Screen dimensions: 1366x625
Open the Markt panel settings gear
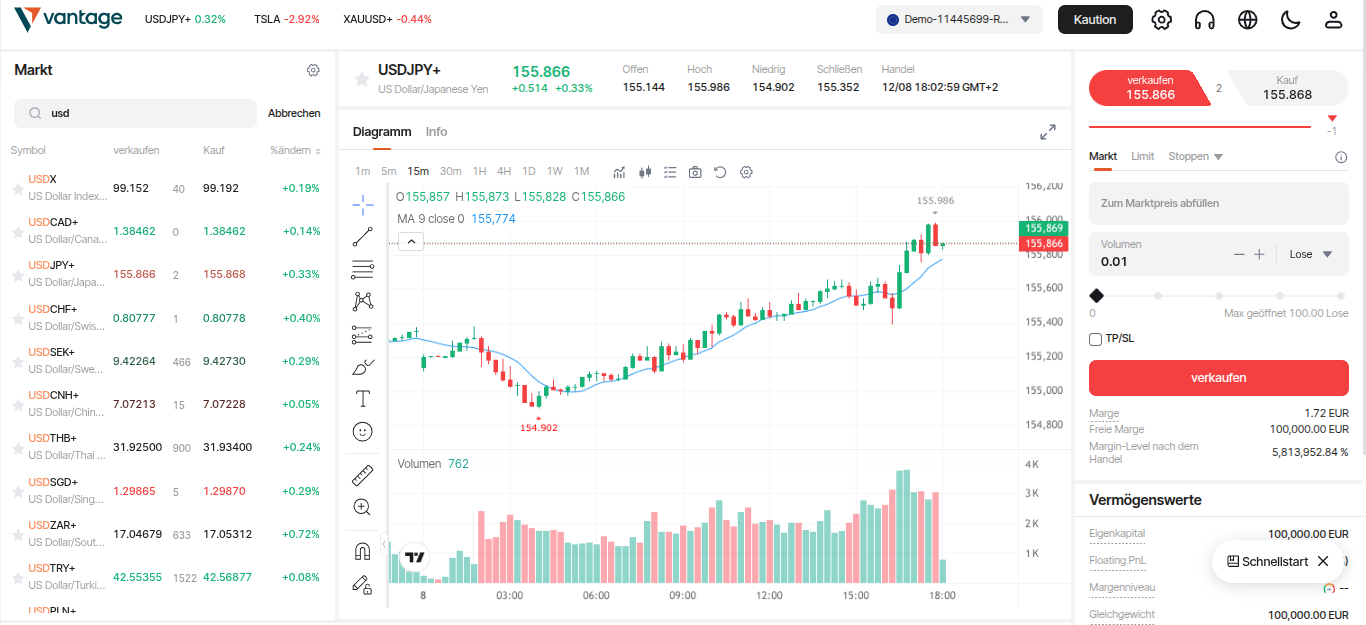tap(313, 70)
